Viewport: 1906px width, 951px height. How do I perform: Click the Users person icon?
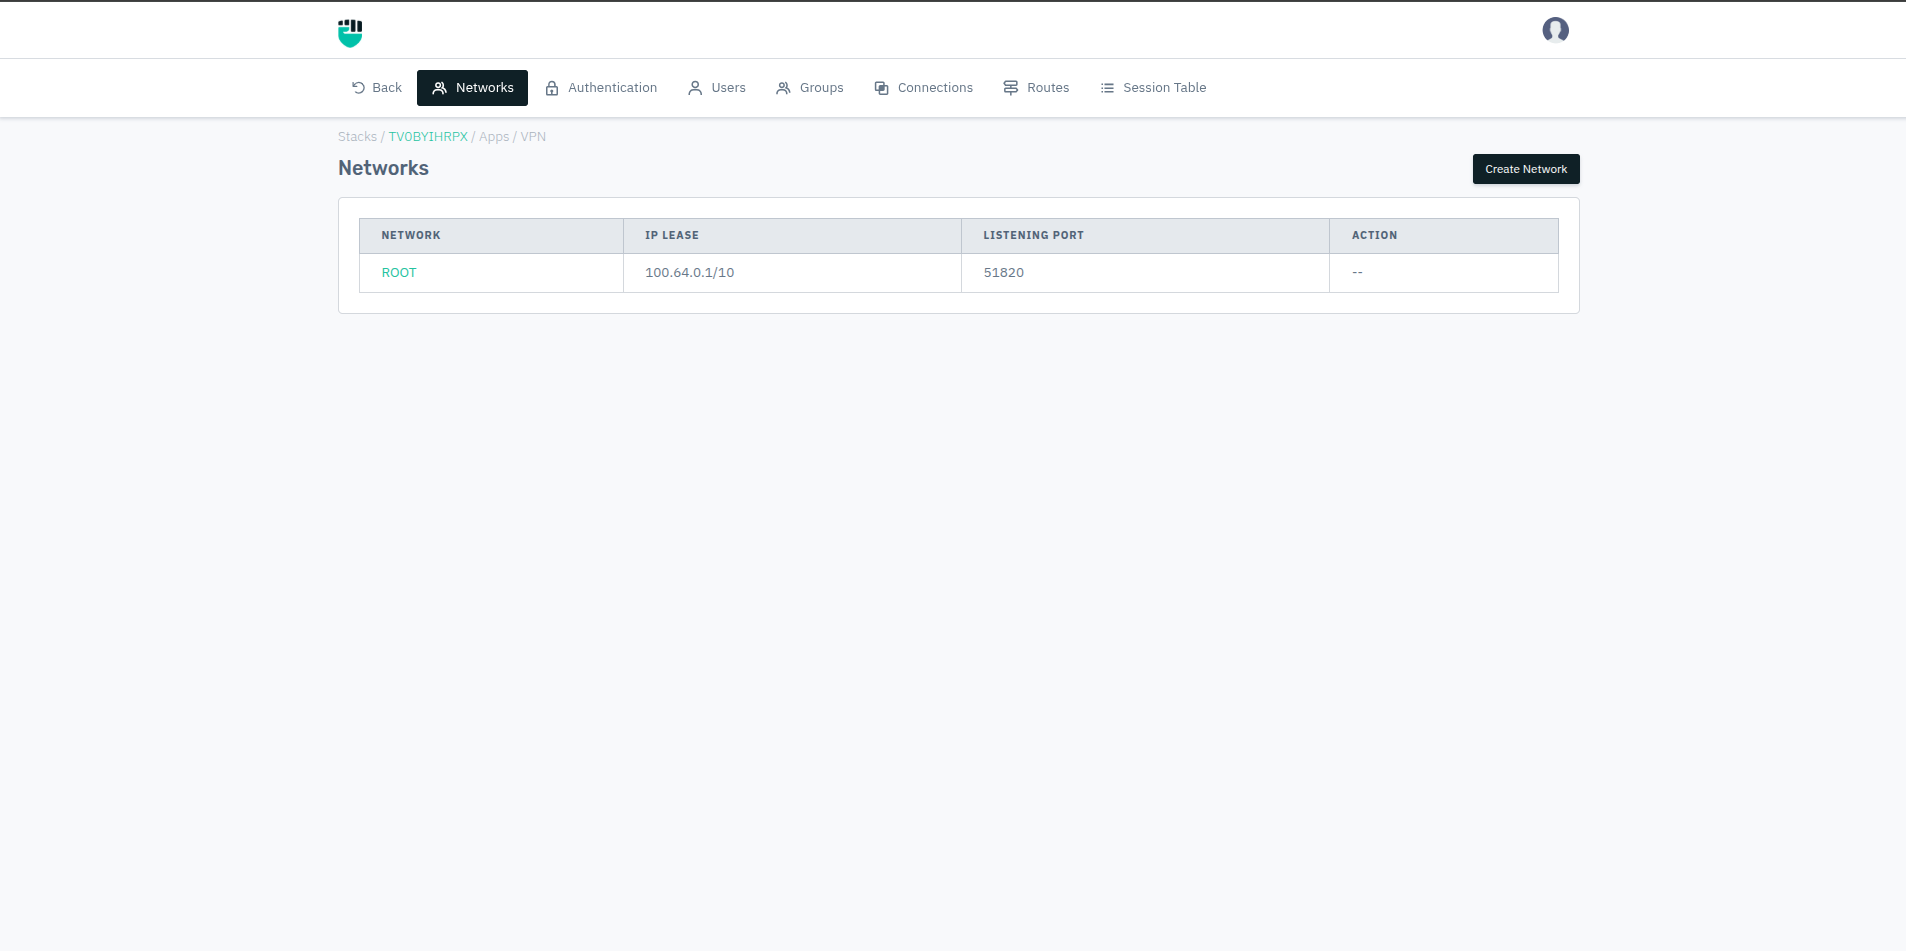695,88
